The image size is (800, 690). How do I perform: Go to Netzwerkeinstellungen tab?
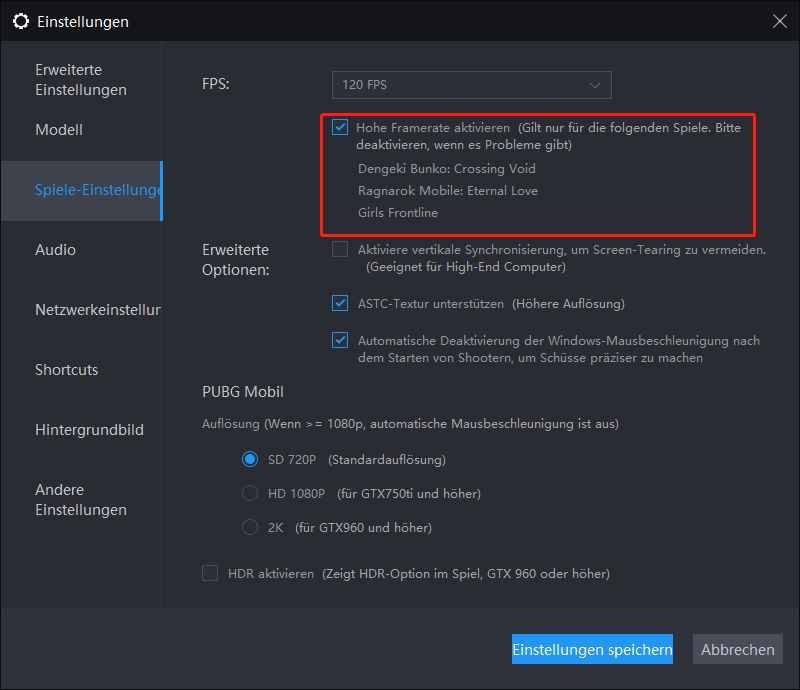point(81,310)
